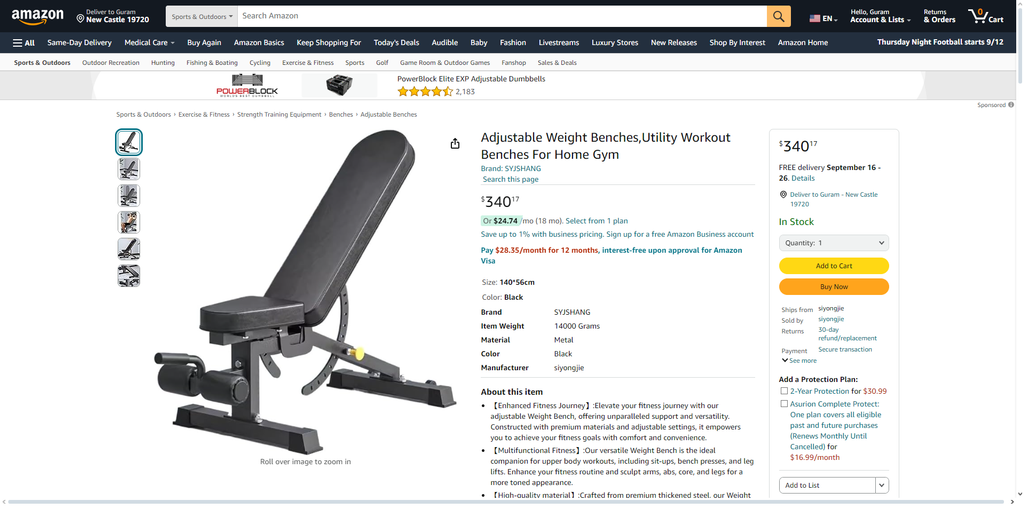Open the Sports & Outdoors search category dropdown

pyautogui.click(x=202, y=16)
